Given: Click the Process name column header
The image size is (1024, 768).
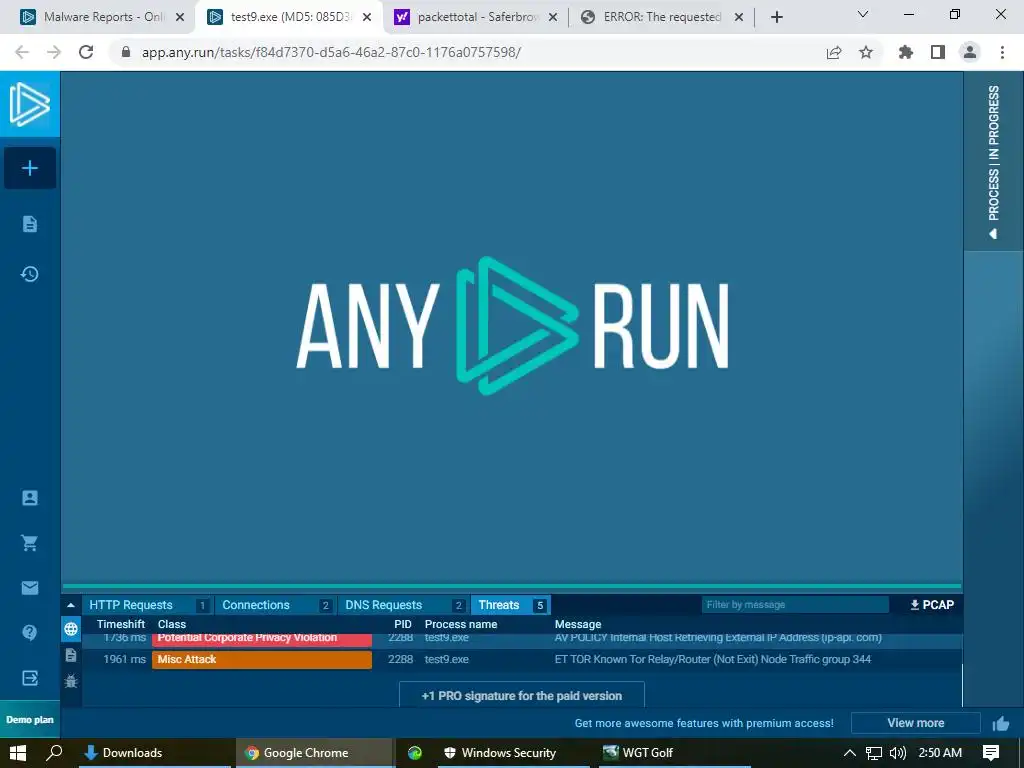Looking at the screenshot, I should (461, 624).
